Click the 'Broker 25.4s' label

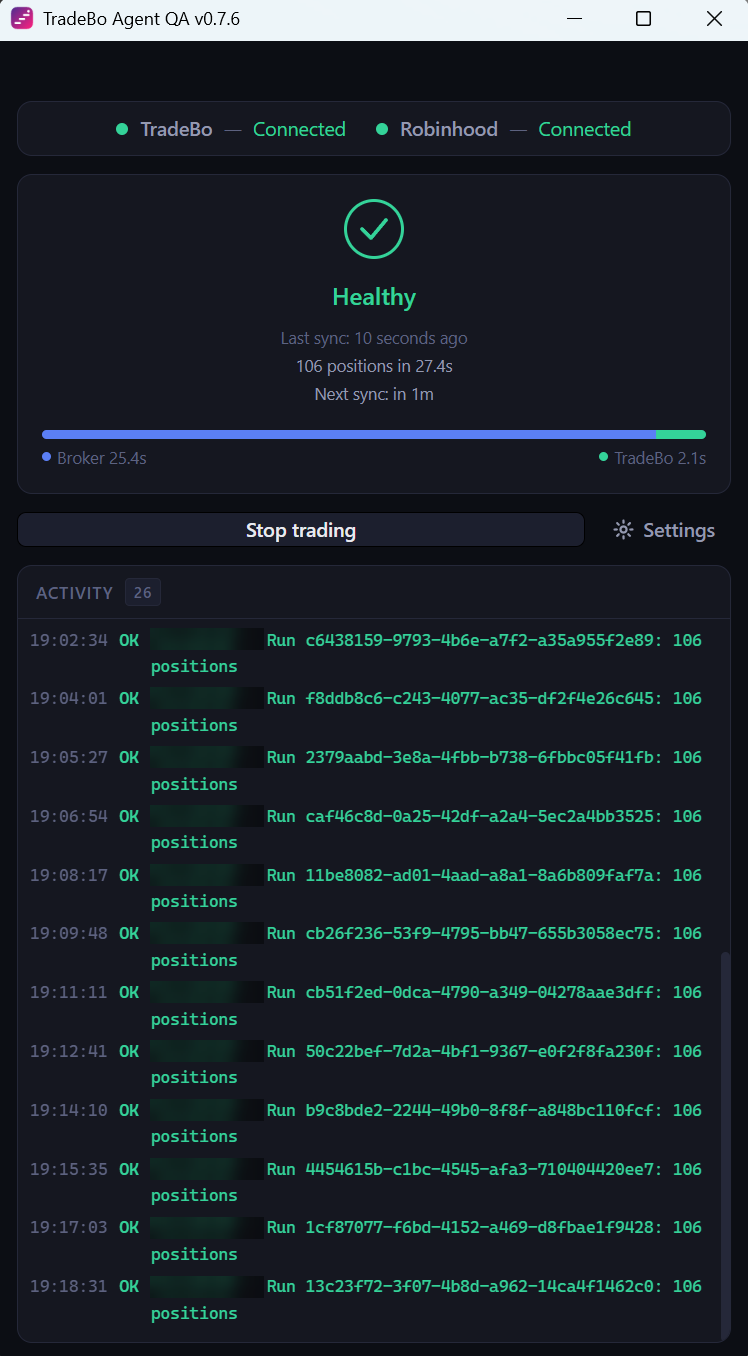(x=102, y=458)
